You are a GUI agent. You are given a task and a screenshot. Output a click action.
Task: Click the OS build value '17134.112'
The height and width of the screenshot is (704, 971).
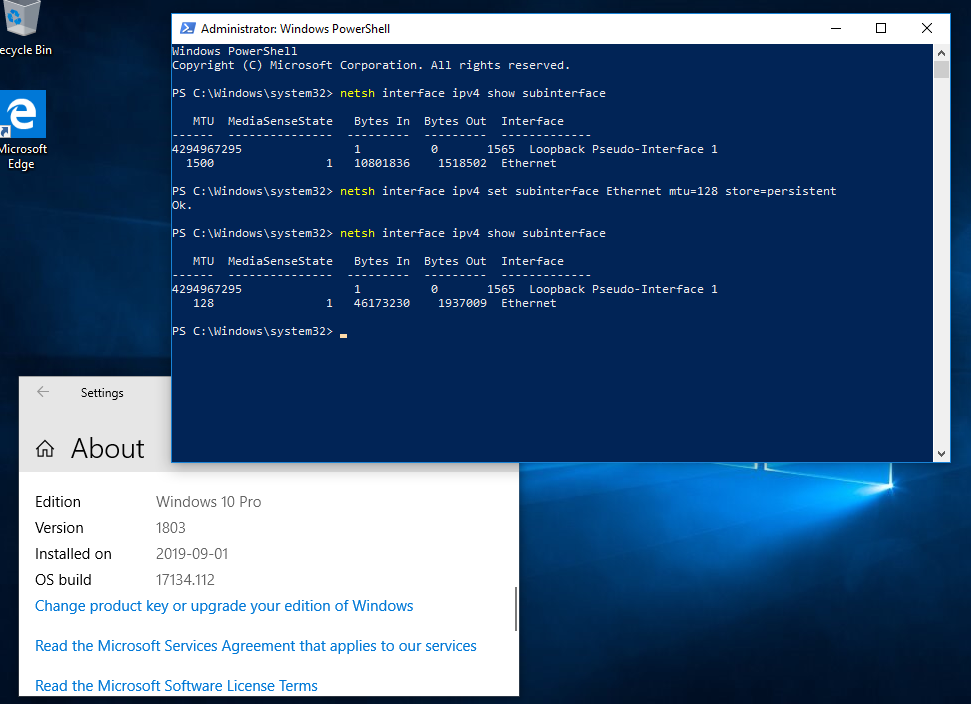pos(185,580)
